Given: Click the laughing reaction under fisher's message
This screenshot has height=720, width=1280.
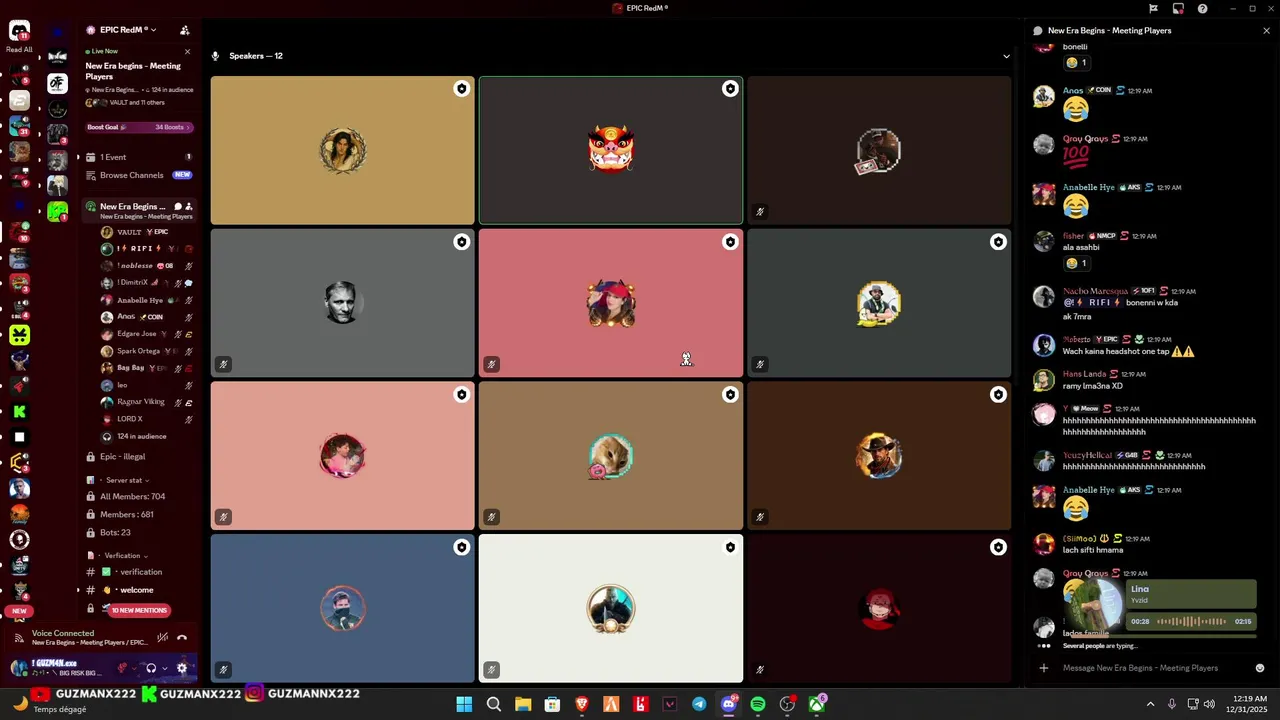Looking at the screenshot, I should [1077, 263].
